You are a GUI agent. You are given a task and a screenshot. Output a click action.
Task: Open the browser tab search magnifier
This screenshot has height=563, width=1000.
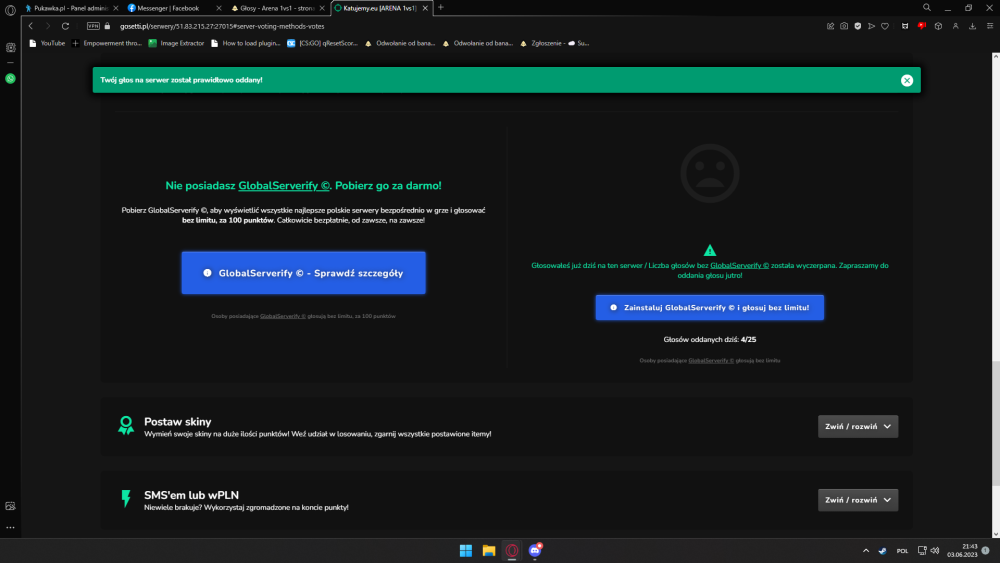point(927,8)
